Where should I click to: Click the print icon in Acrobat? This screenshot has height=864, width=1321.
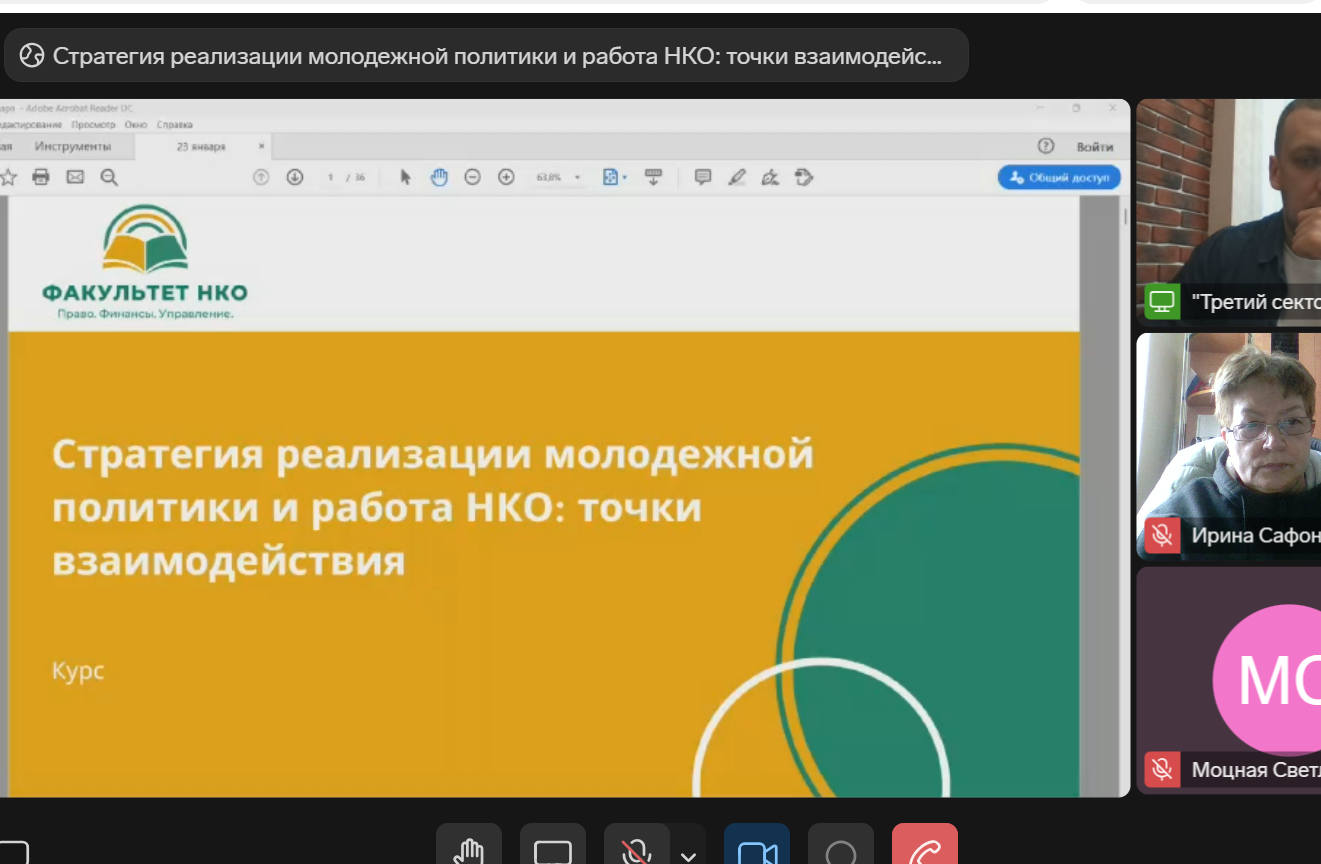[41, 177]
